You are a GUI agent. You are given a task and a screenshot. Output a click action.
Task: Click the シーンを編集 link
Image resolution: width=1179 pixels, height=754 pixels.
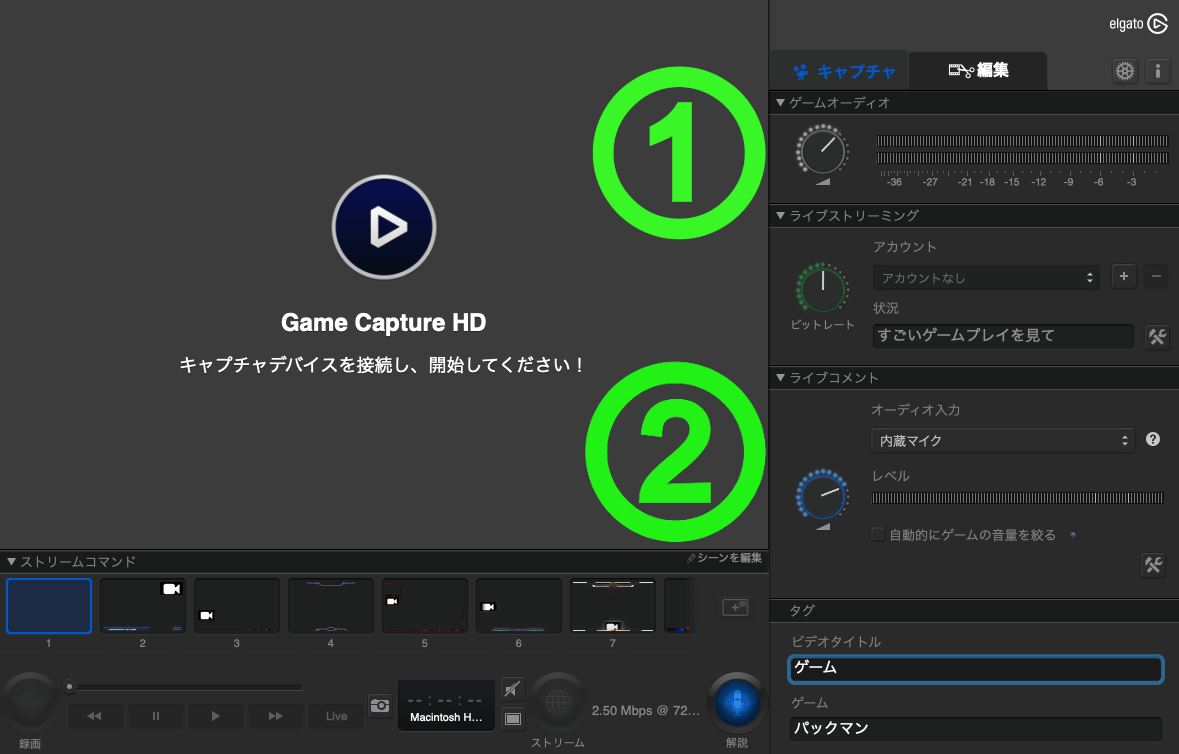[x=724, y=558]
